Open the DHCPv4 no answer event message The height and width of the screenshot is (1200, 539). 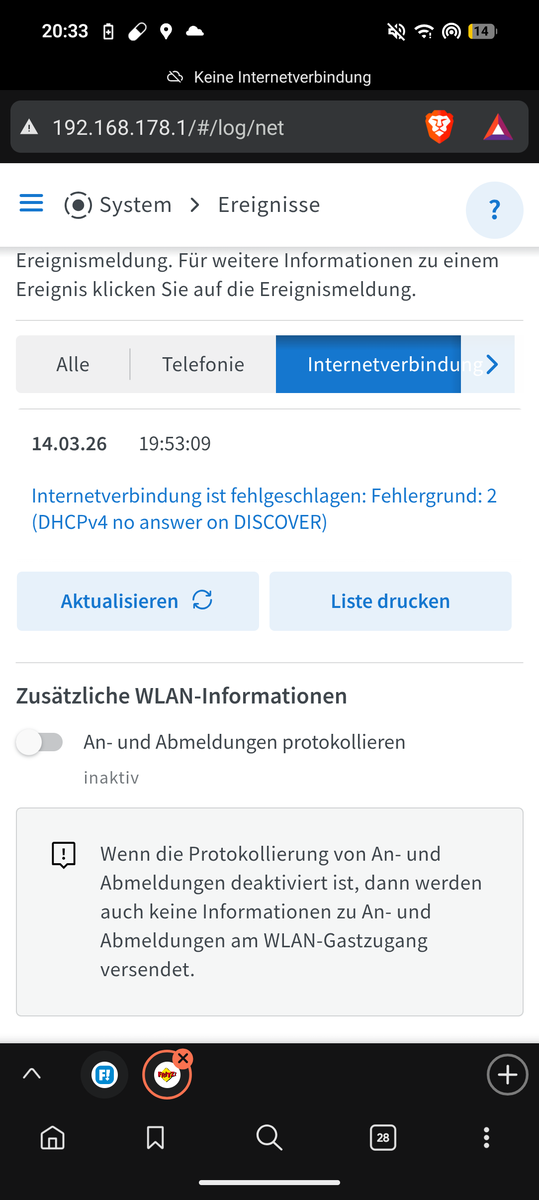(x=264, y=509)
